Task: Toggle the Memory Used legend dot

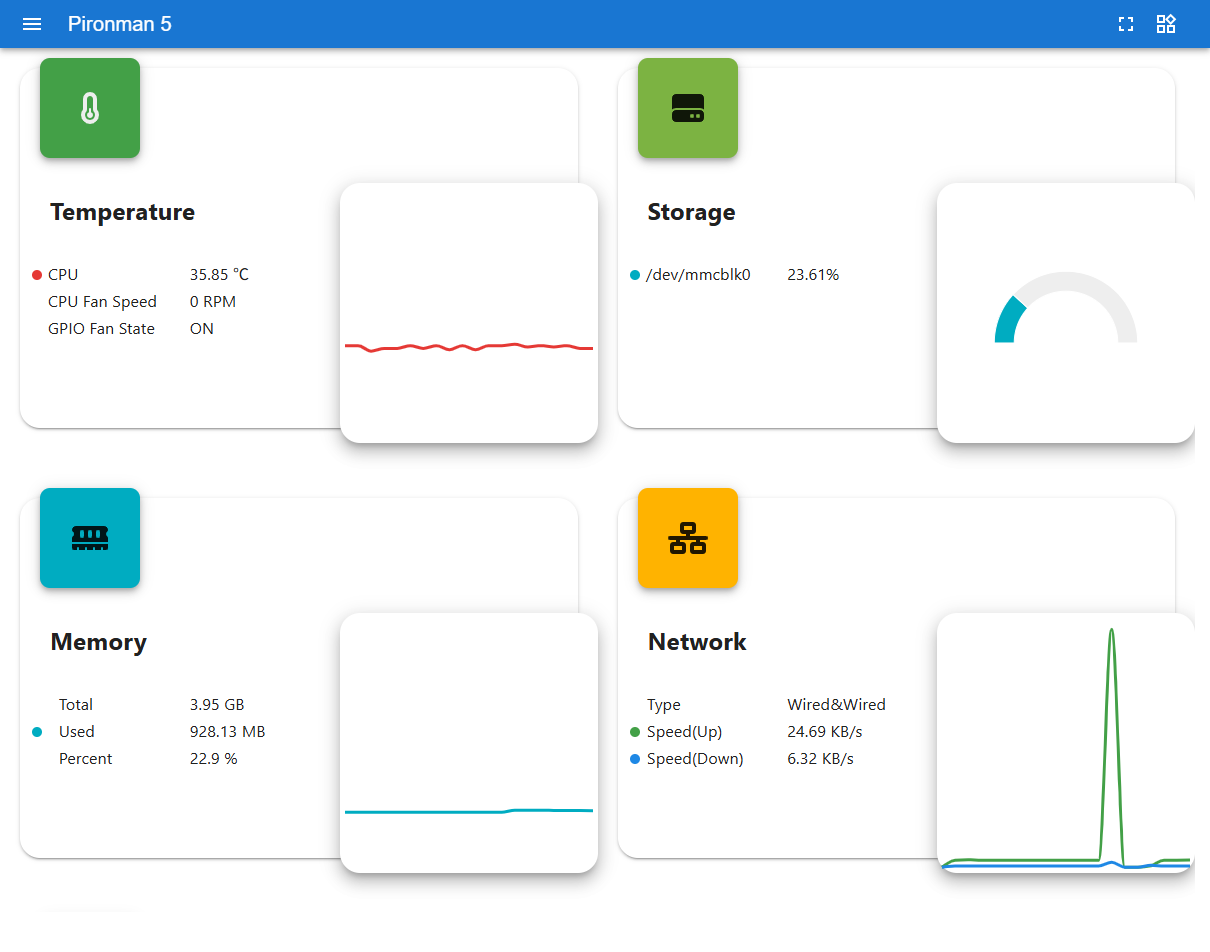Action: tap(37, 732)
